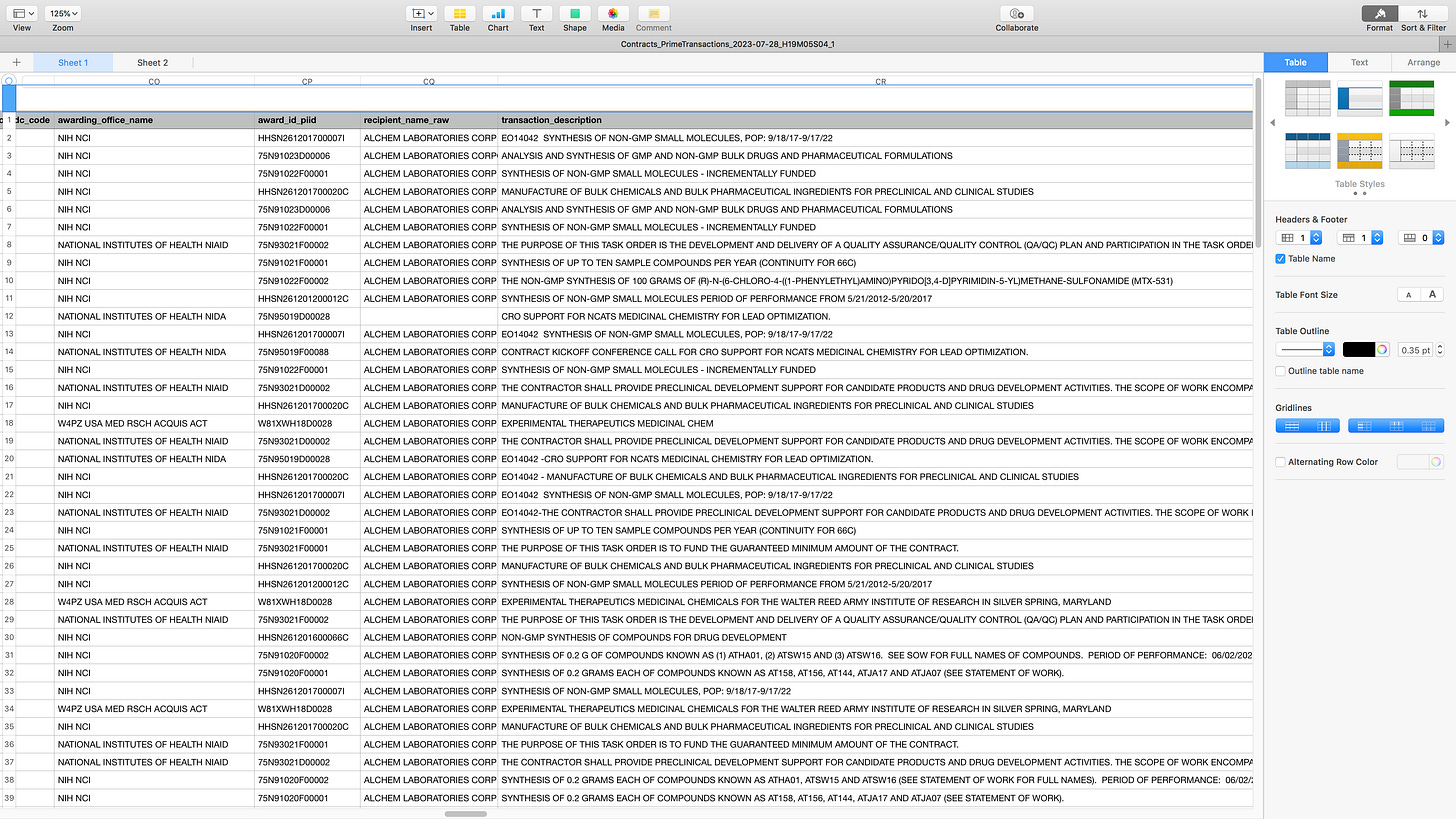The height and width of the screenshot is (819, 1456).
Task: Click the Comment toolbar icon
Action: click(654, 14)
